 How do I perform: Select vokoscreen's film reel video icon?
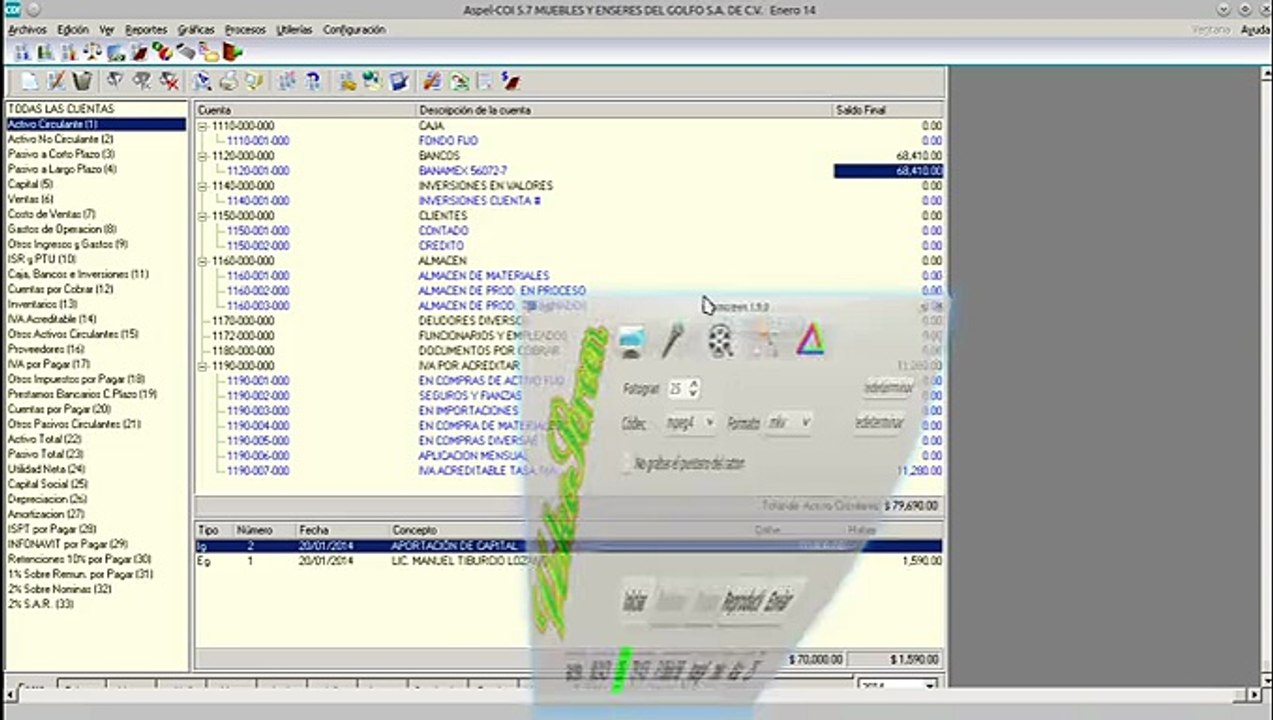(720, 342)
